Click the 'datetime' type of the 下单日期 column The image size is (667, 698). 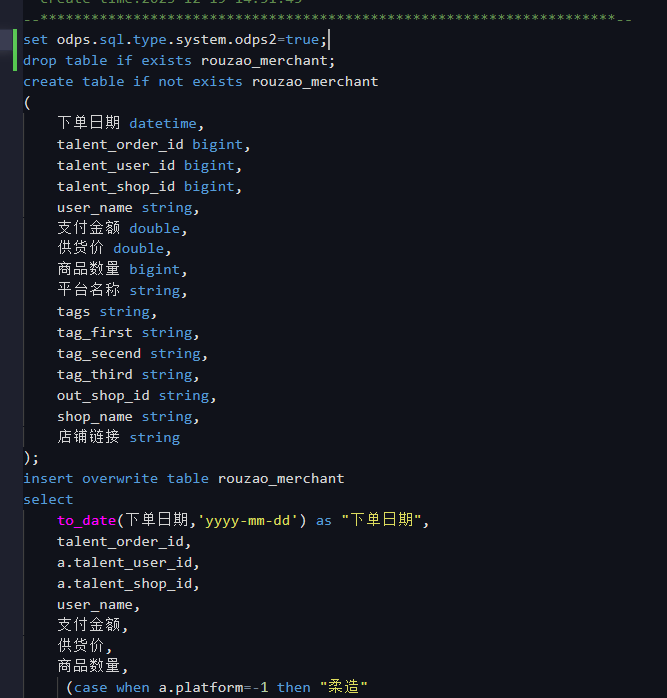point(163,123)
